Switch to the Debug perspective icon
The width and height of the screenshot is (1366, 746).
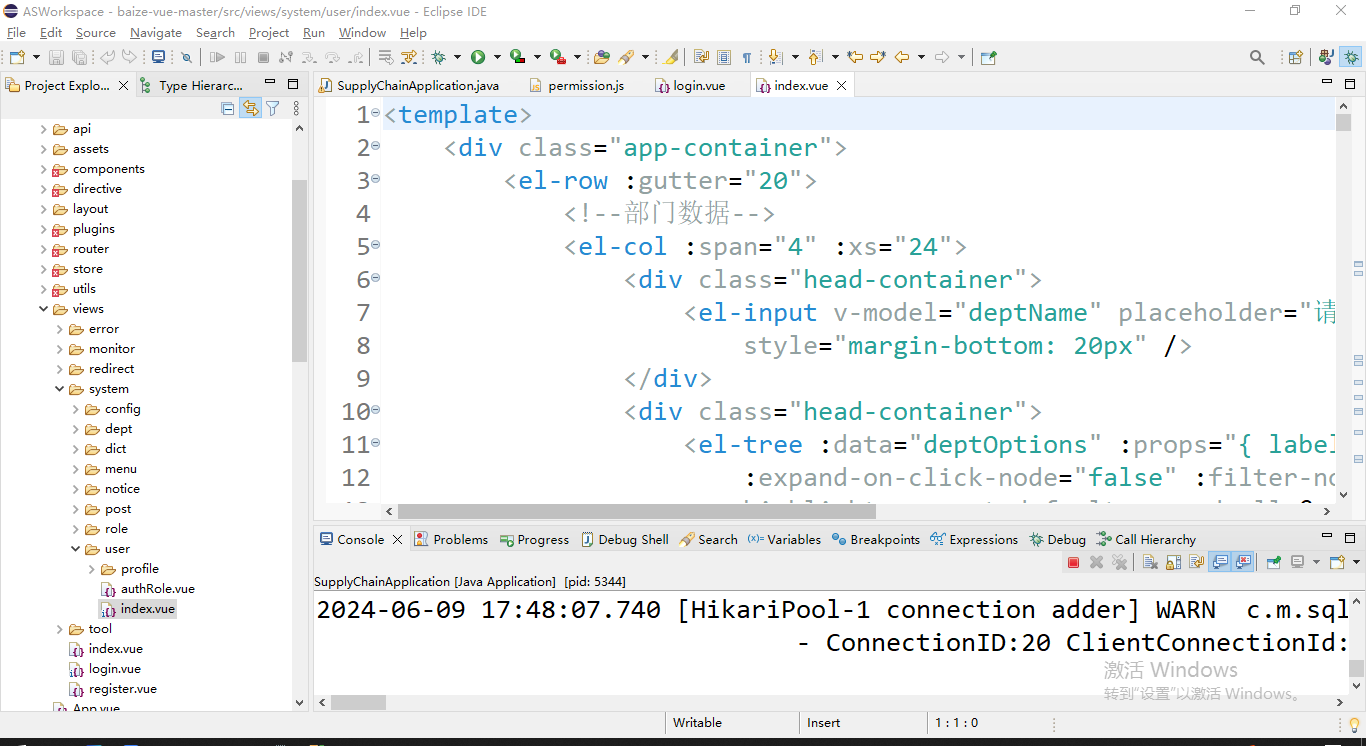pos(1351,57)
